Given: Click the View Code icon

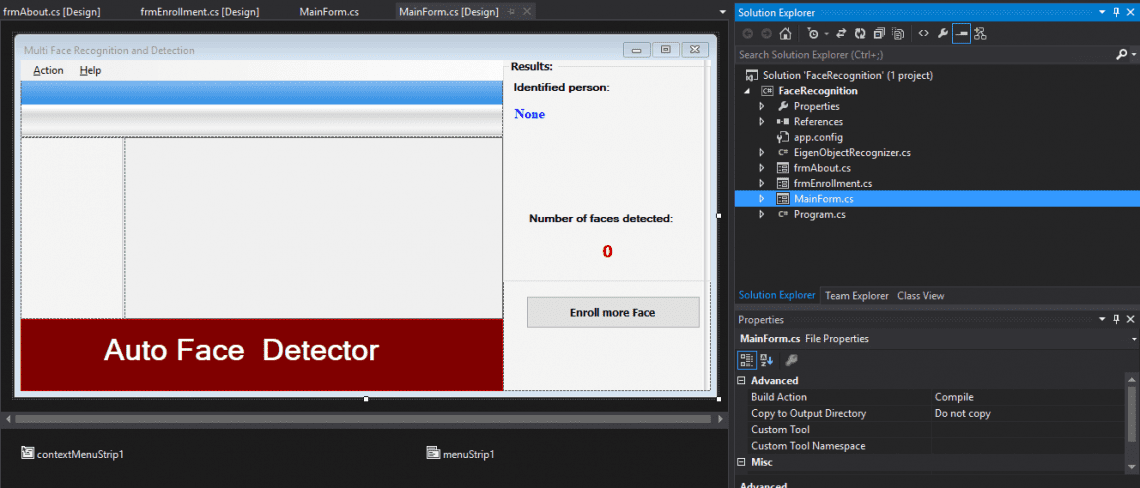Looking at the screenshot, I should [x=923, y=33].
